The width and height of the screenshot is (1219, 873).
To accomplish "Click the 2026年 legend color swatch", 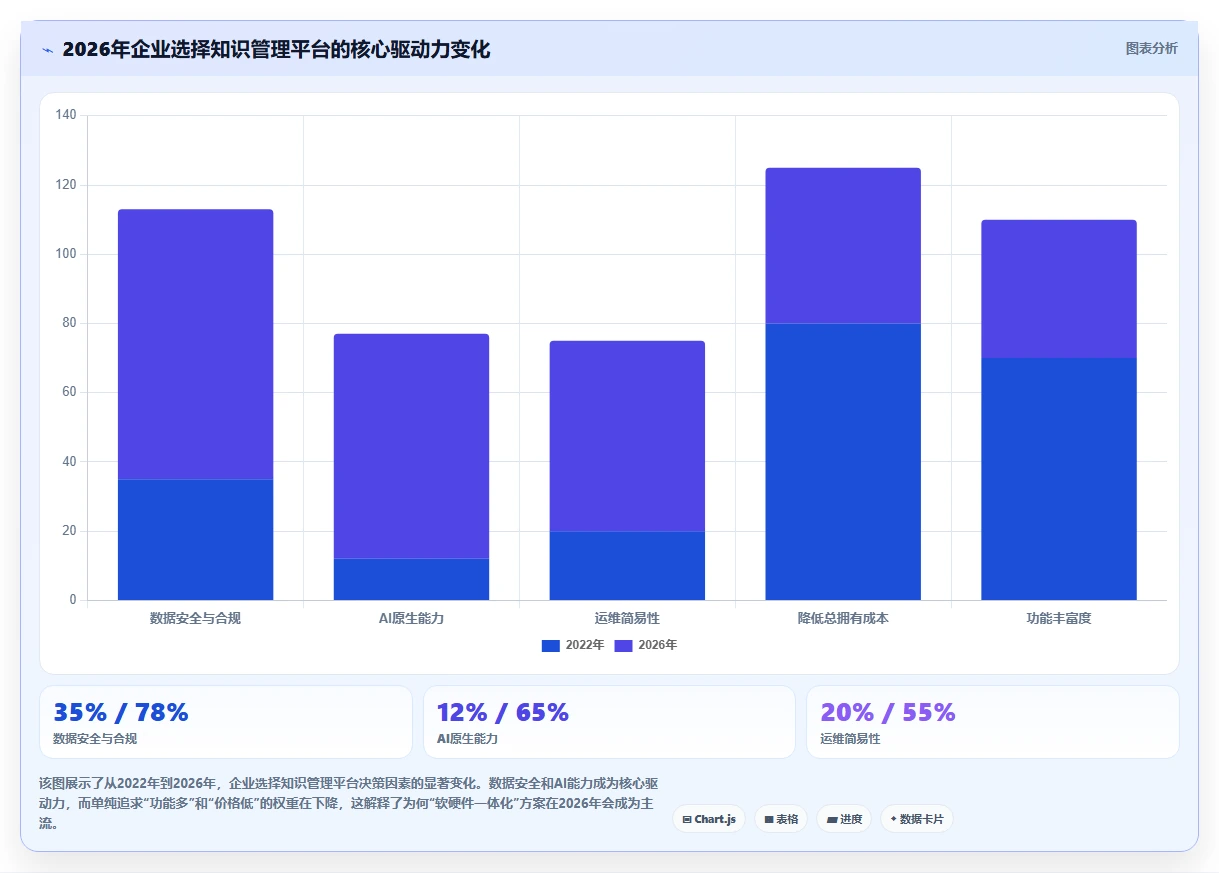I will (623, 645).
